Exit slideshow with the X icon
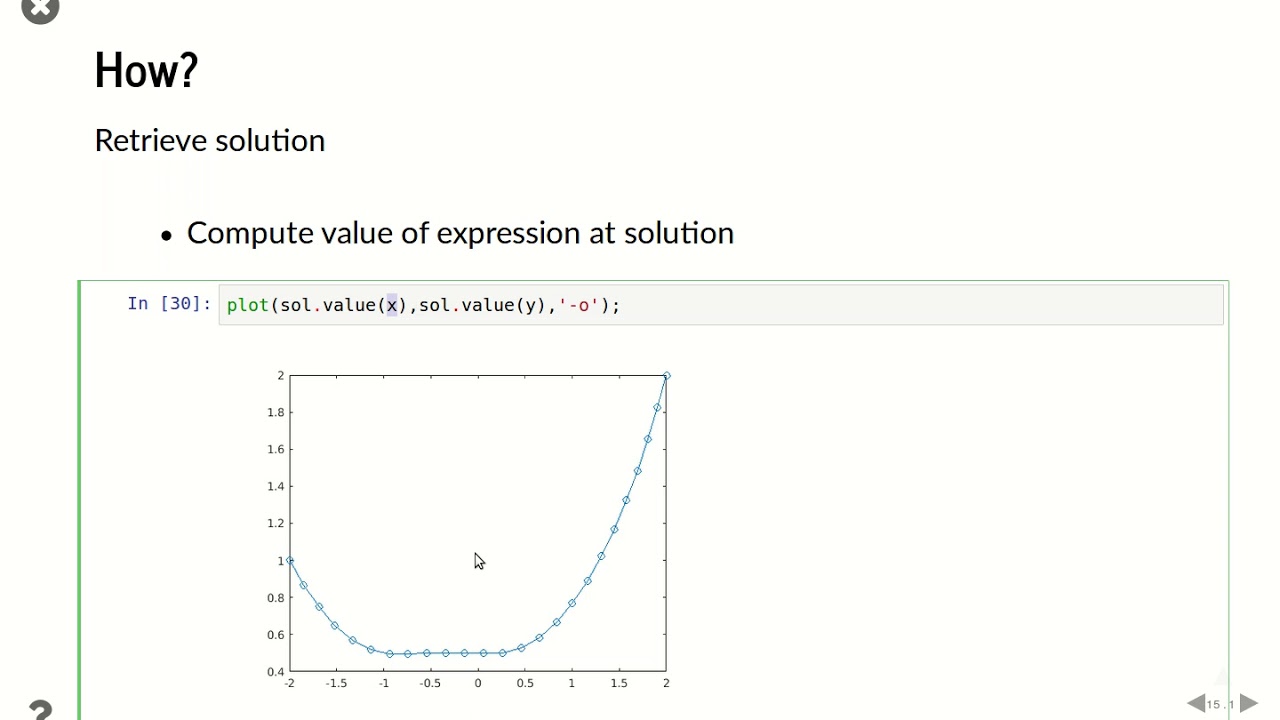The image size is (1280, 720). (x=40, y=8)
